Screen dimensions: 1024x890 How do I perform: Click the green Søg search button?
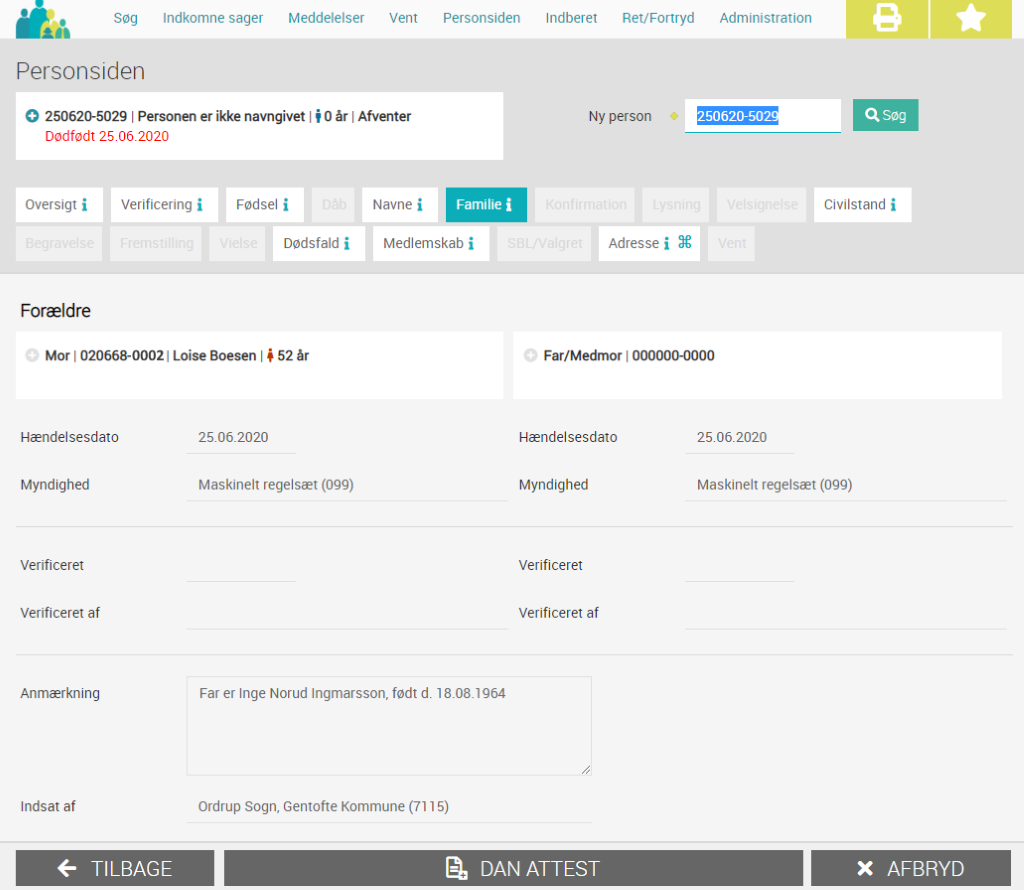886,115
